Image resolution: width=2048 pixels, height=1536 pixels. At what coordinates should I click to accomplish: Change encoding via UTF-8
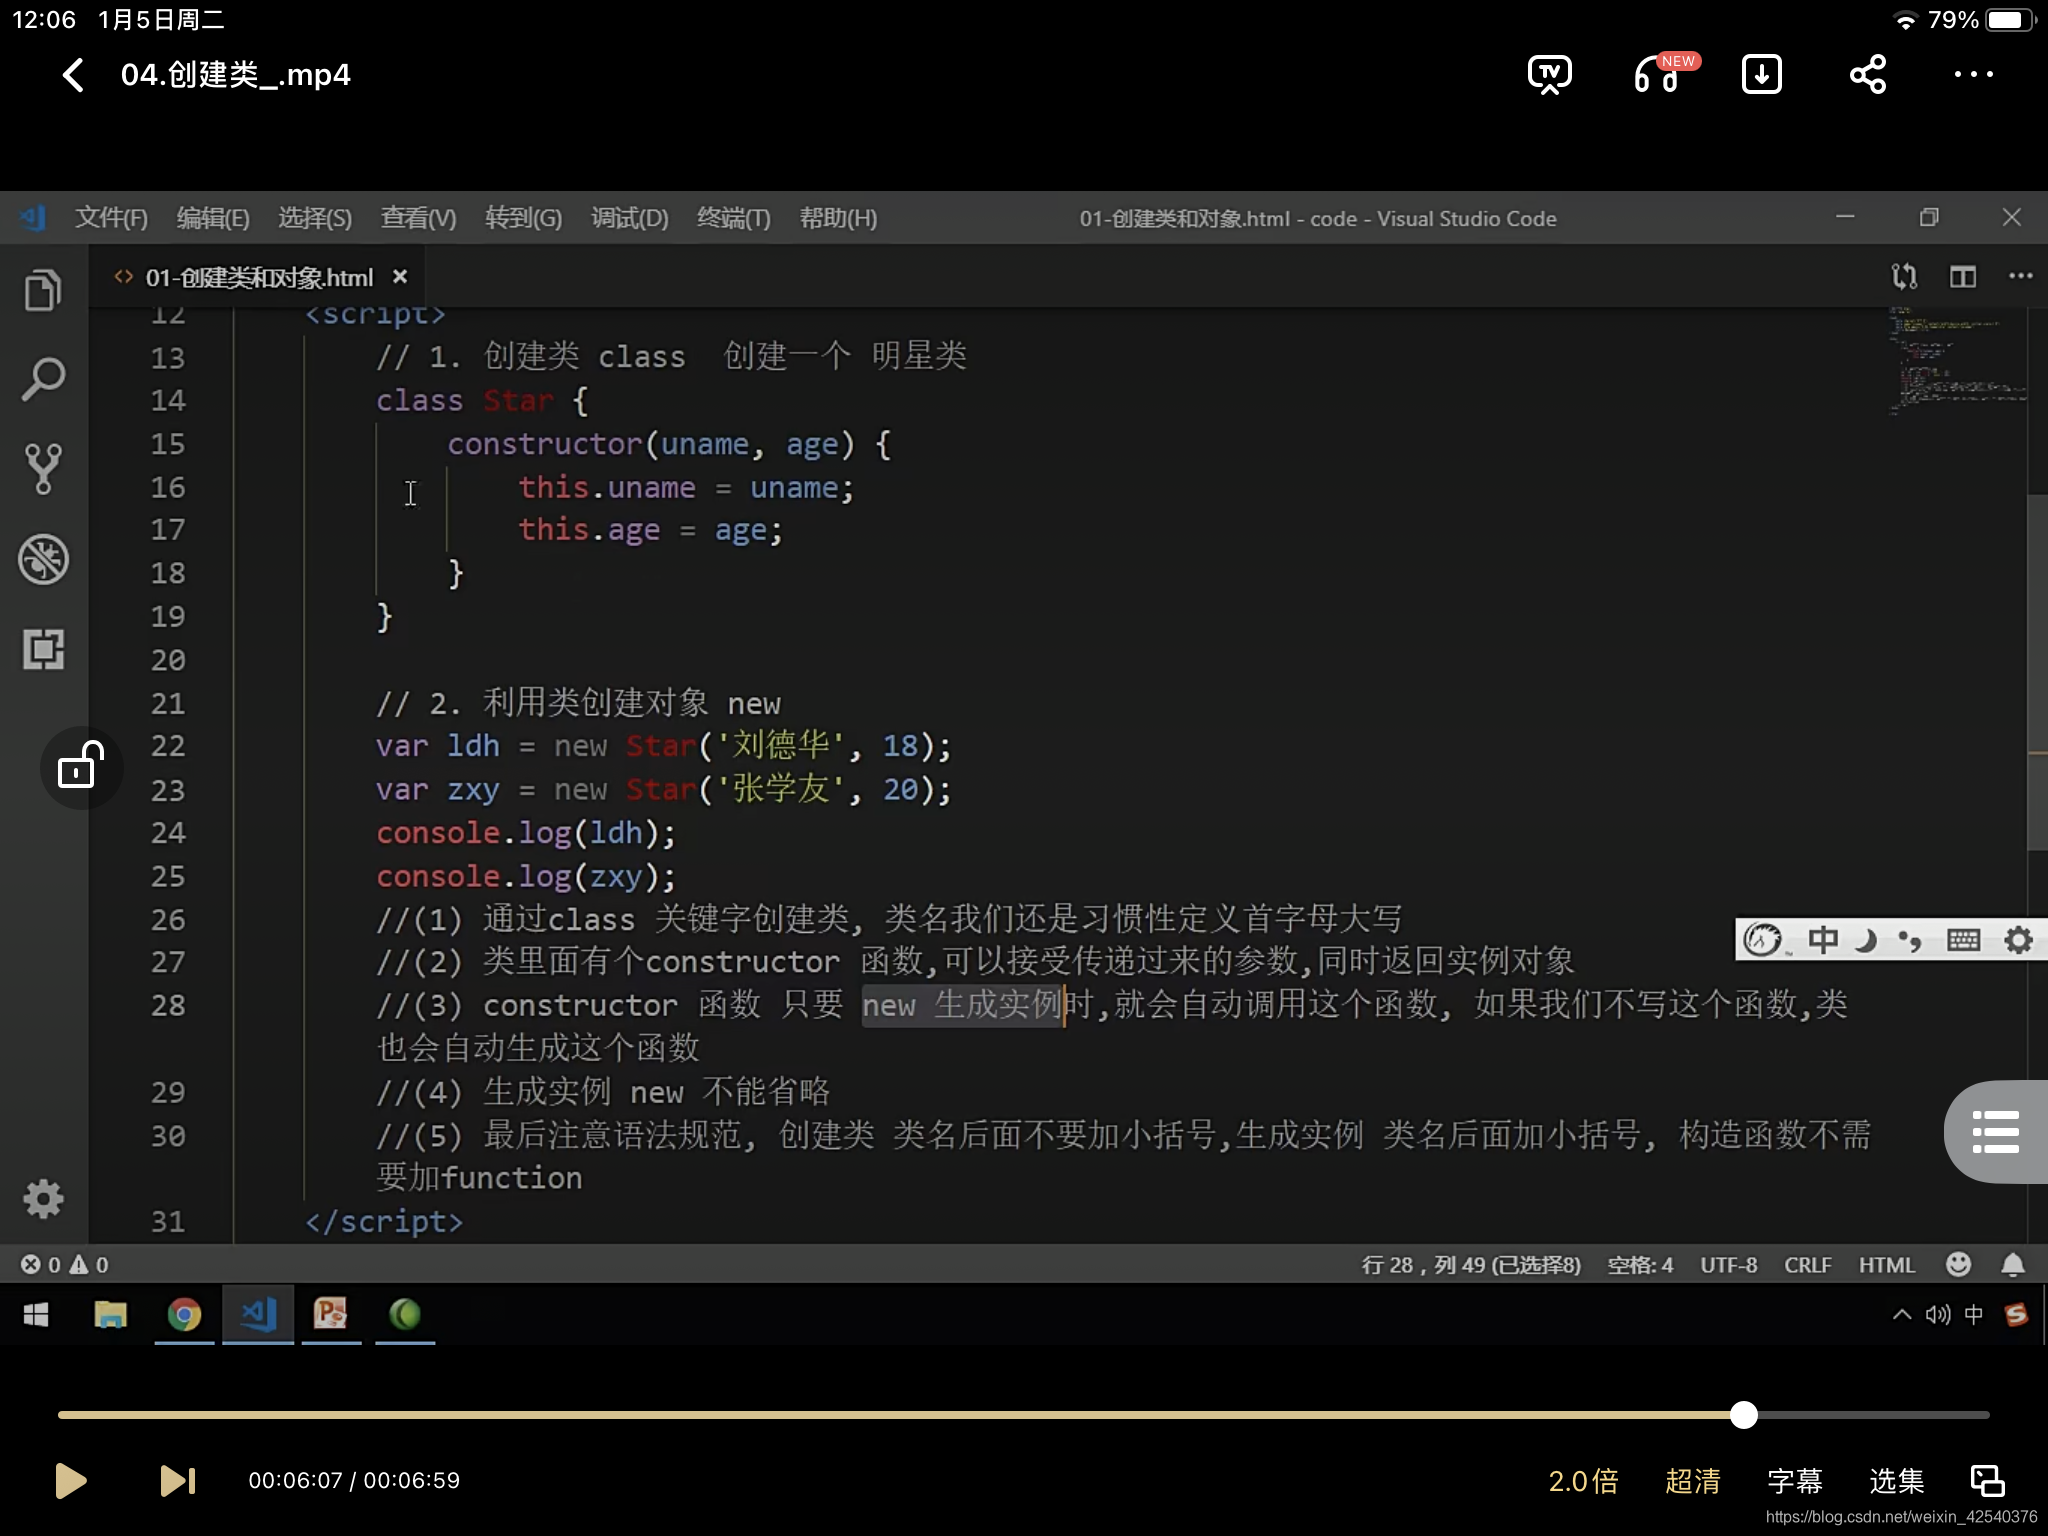pos(1729,1265)
